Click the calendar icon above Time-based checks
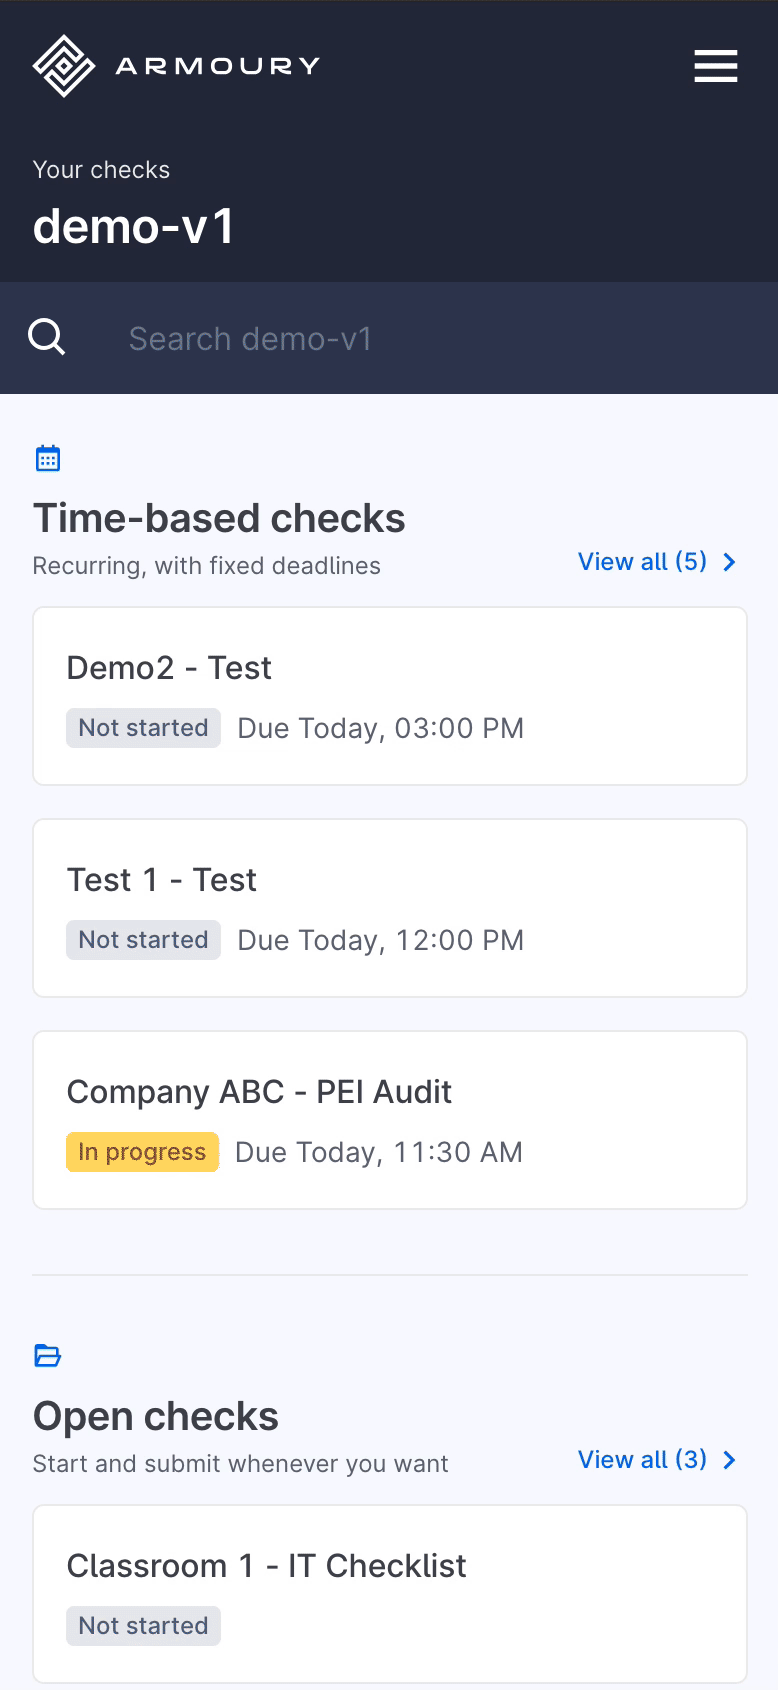 [48, 459]
